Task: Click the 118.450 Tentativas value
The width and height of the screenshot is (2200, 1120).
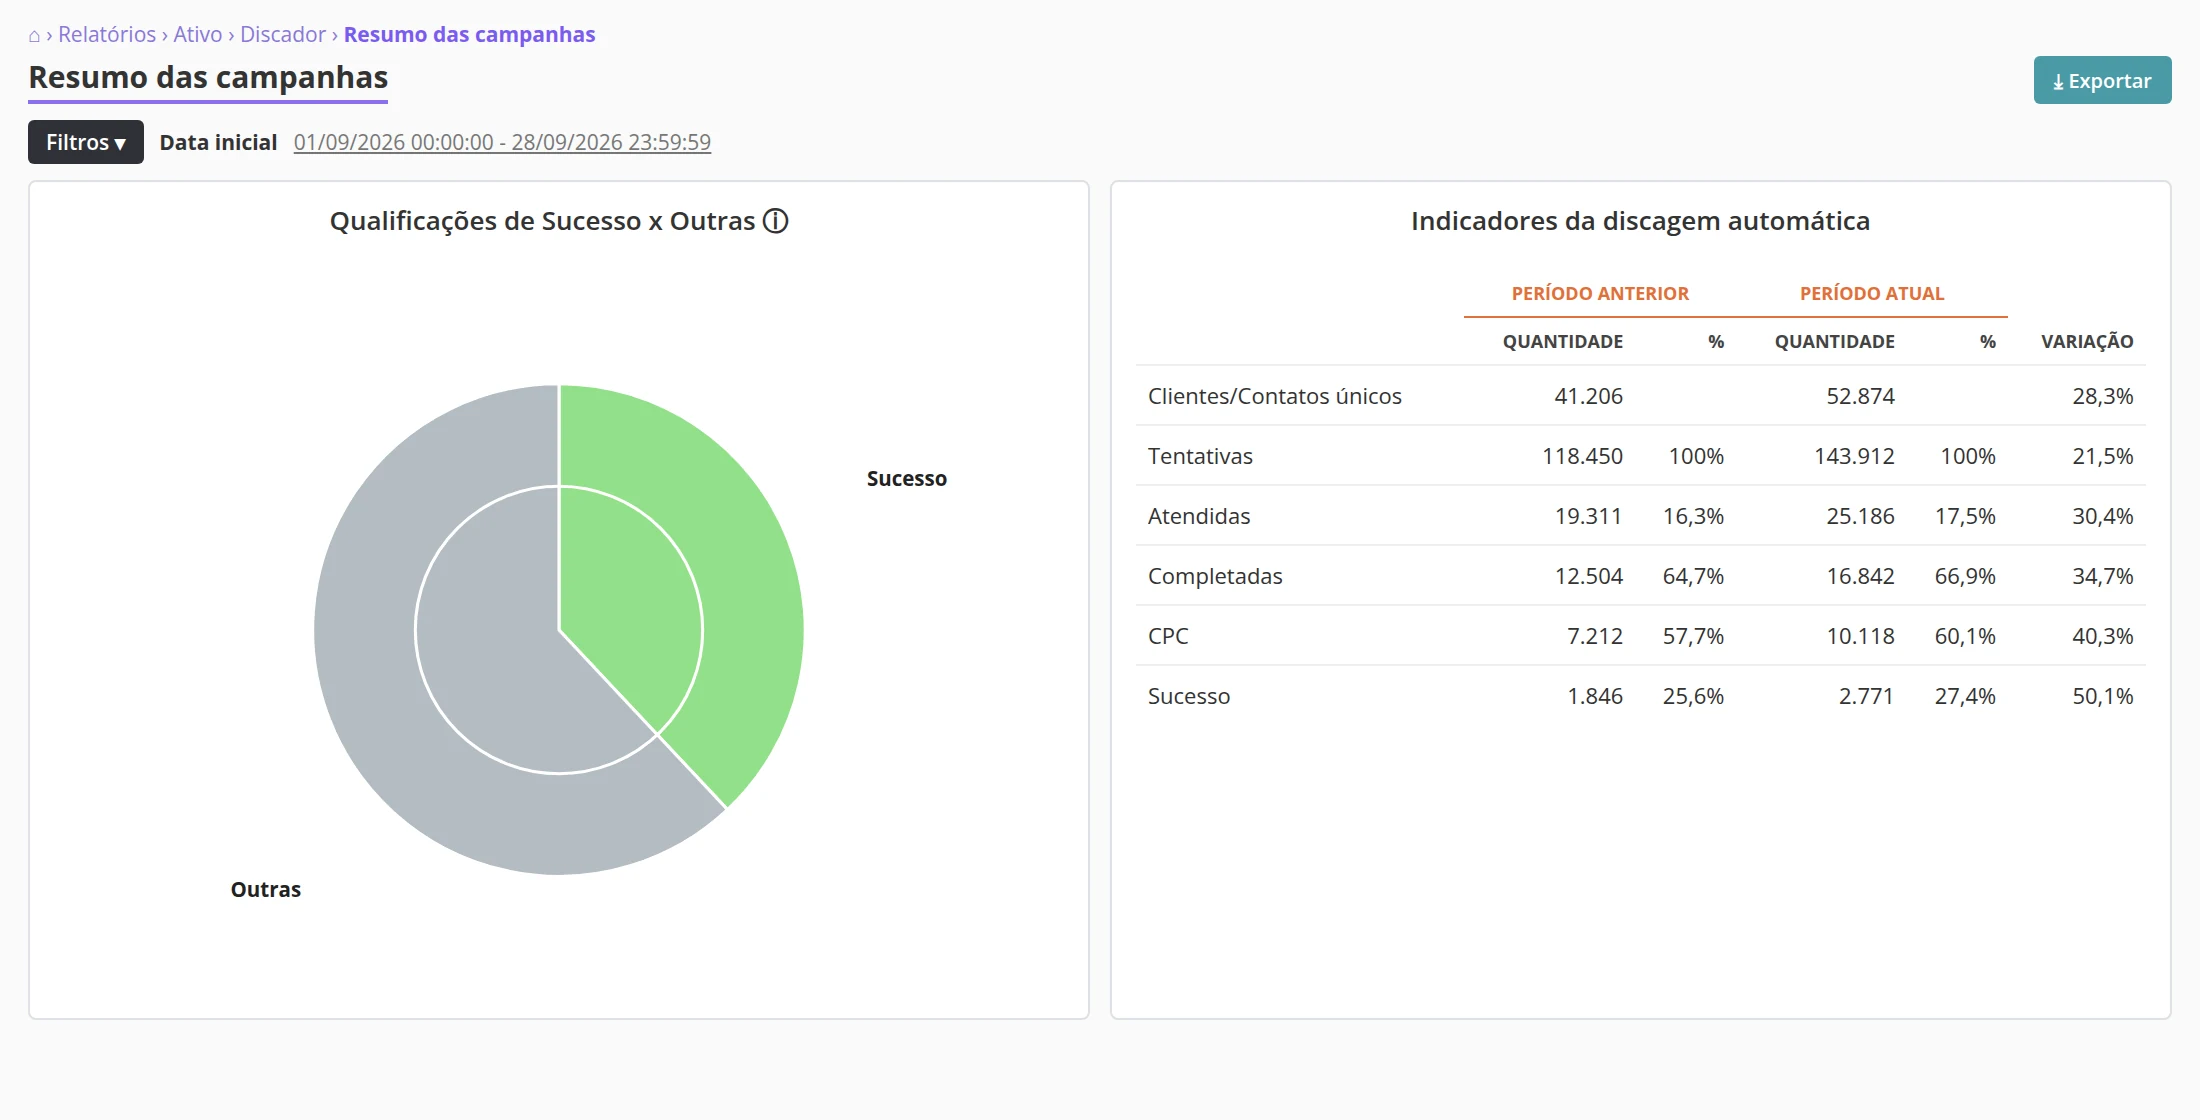Action: (1582, 456)
